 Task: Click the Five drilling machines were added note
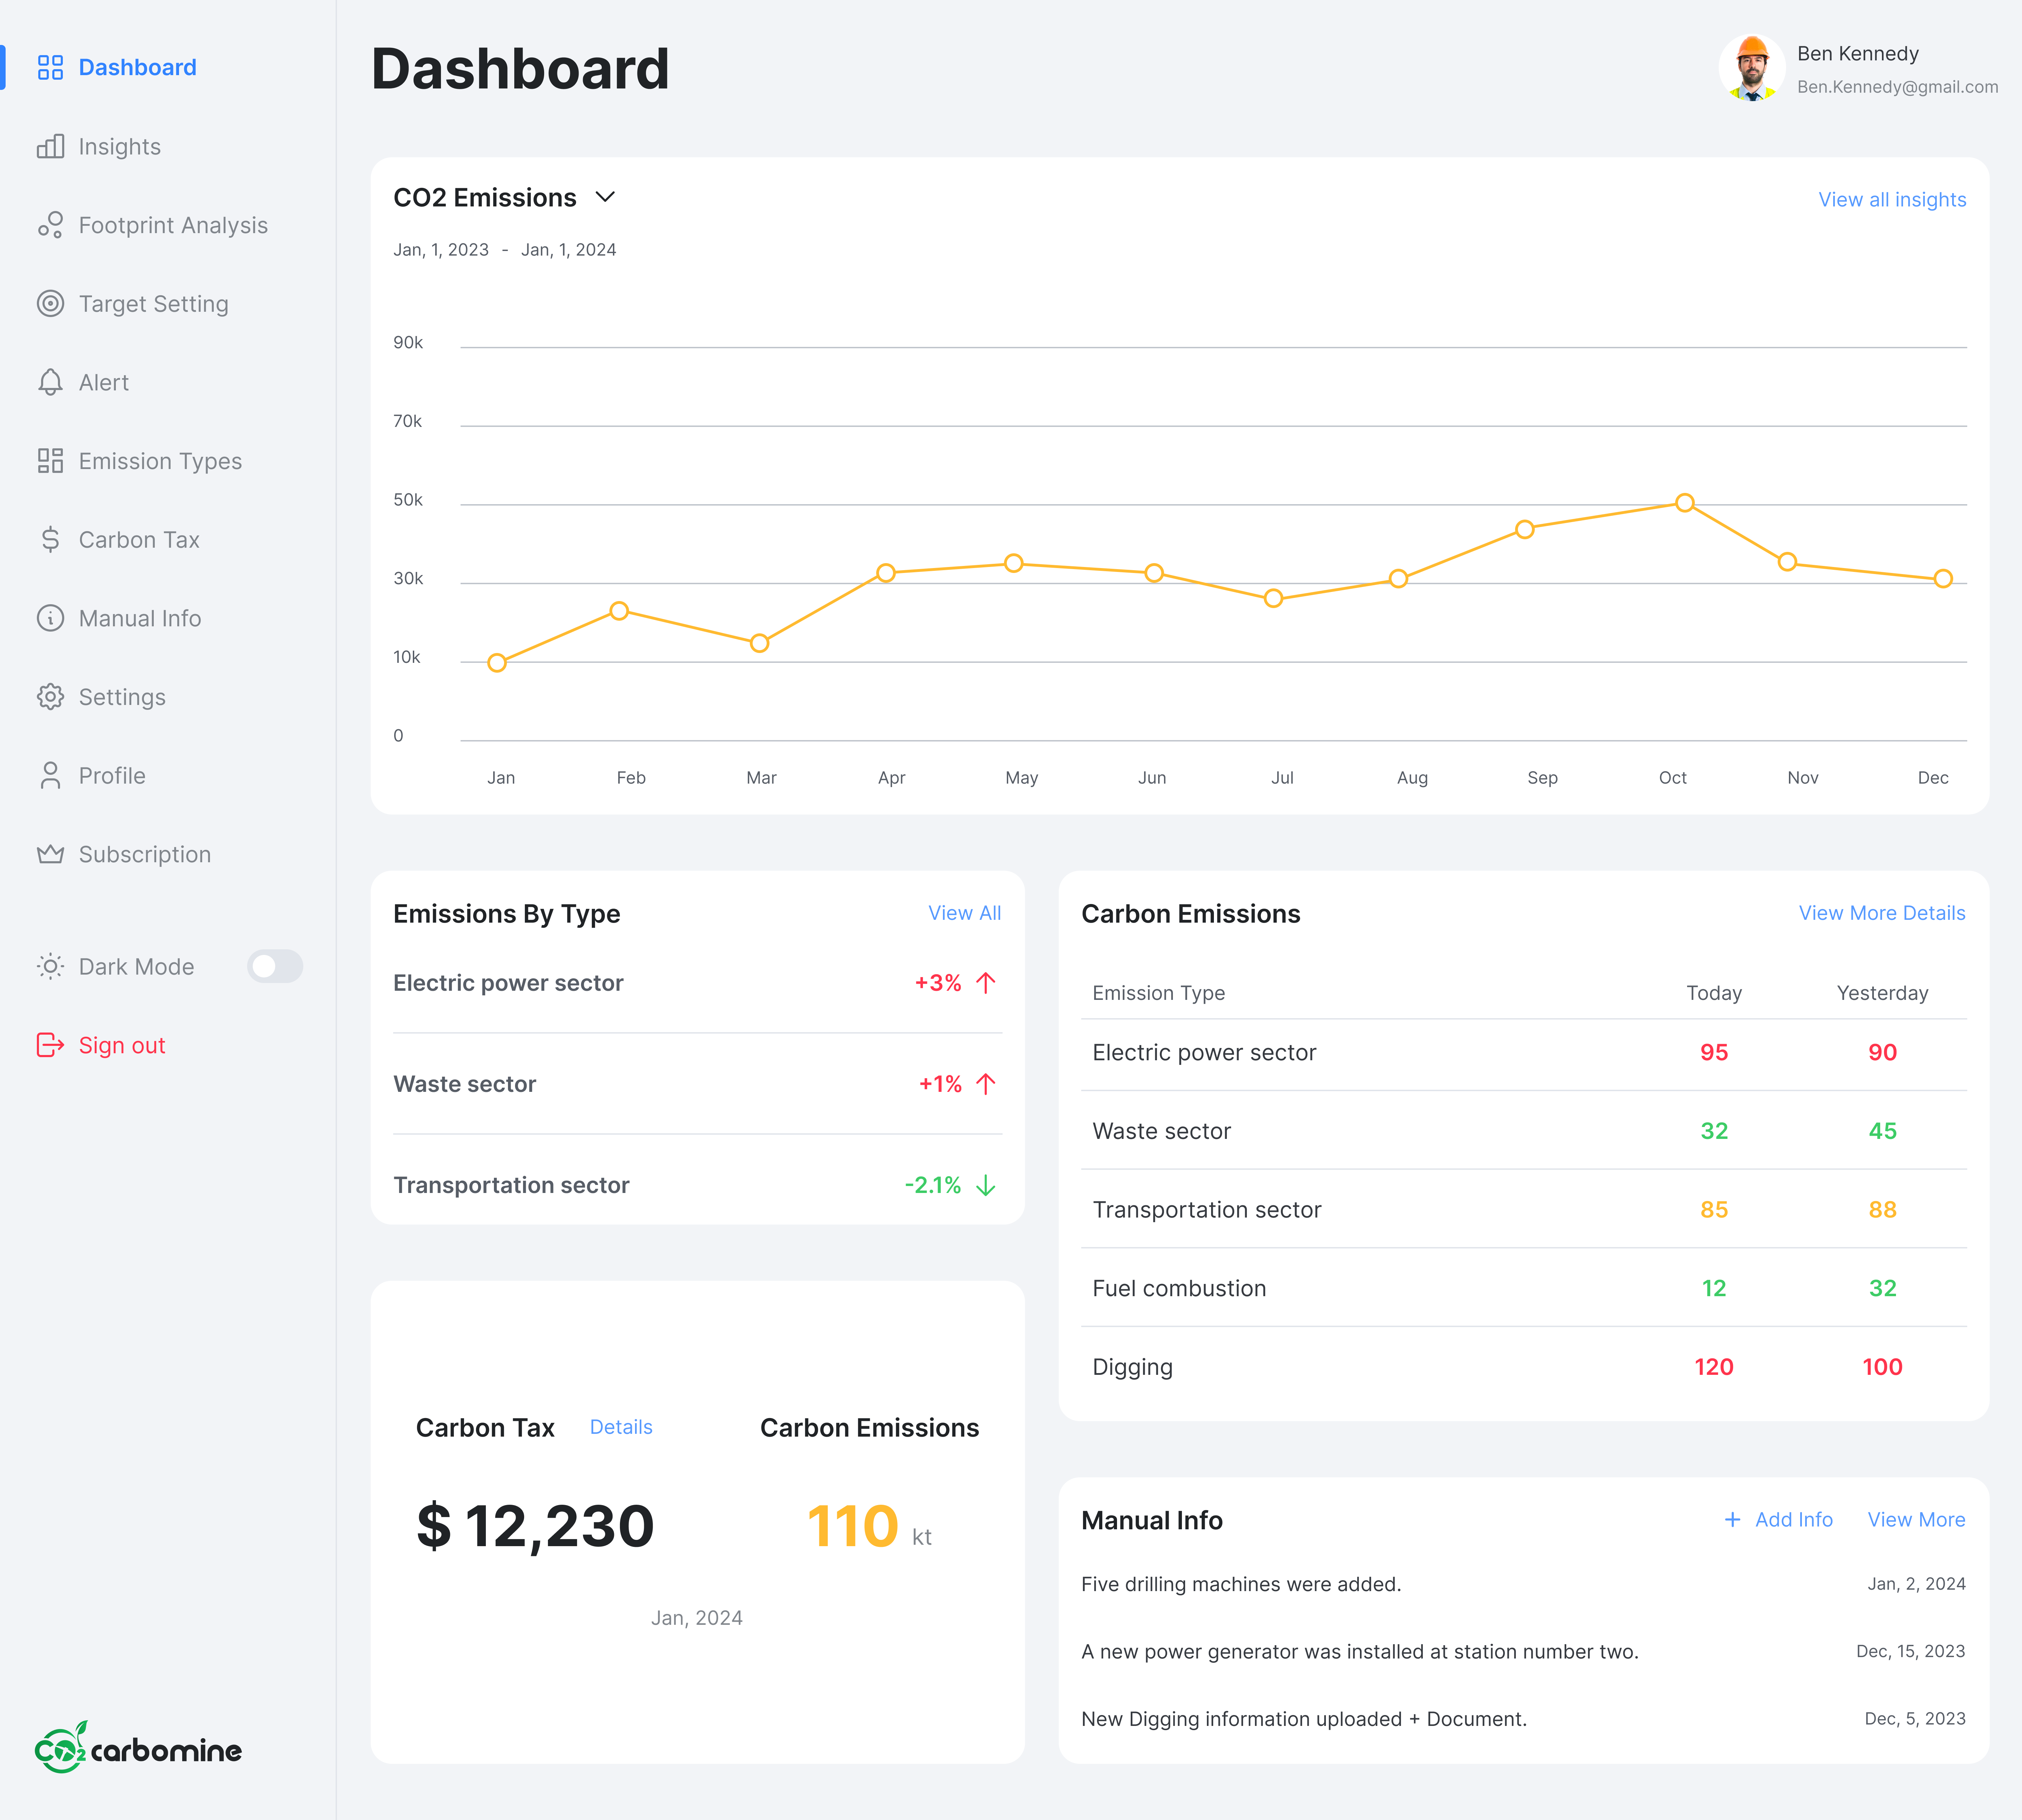point(1241,1584)
